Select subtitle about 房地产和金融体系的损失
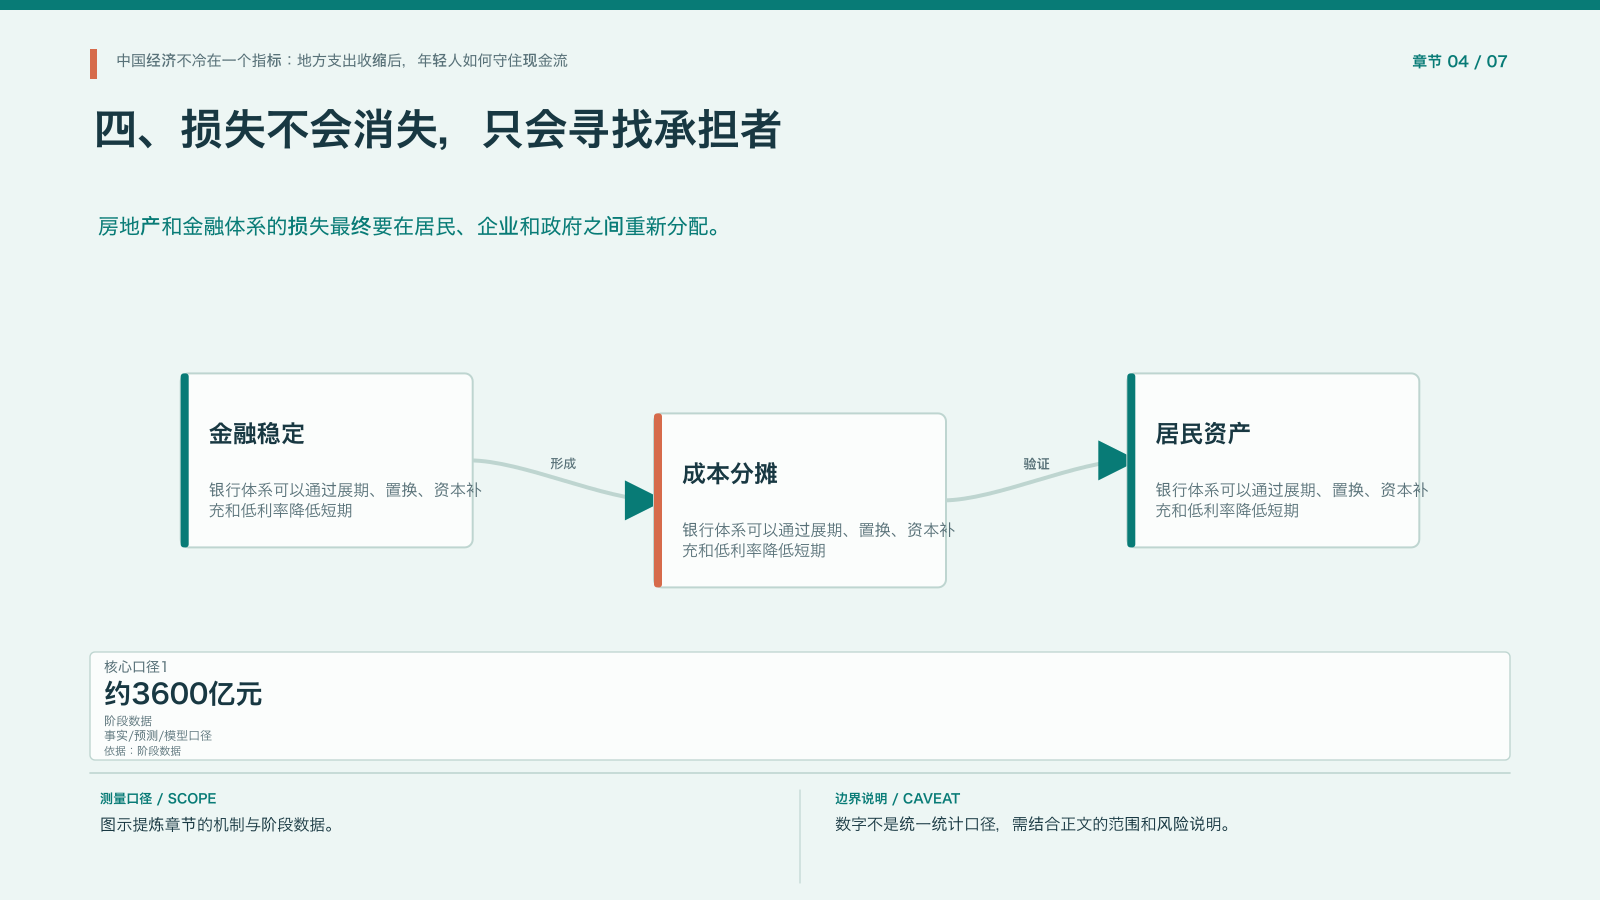This screenshot has width=1600, height=900. pyautogui.click(x=409, y=227)
